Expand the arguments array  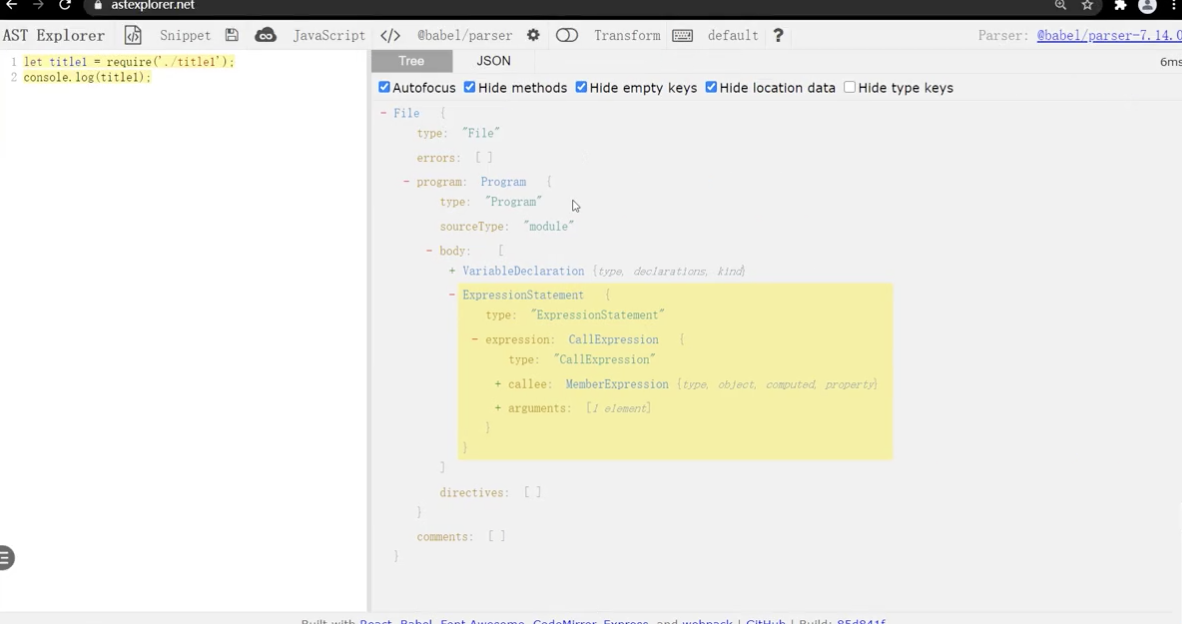pos(498,408)
